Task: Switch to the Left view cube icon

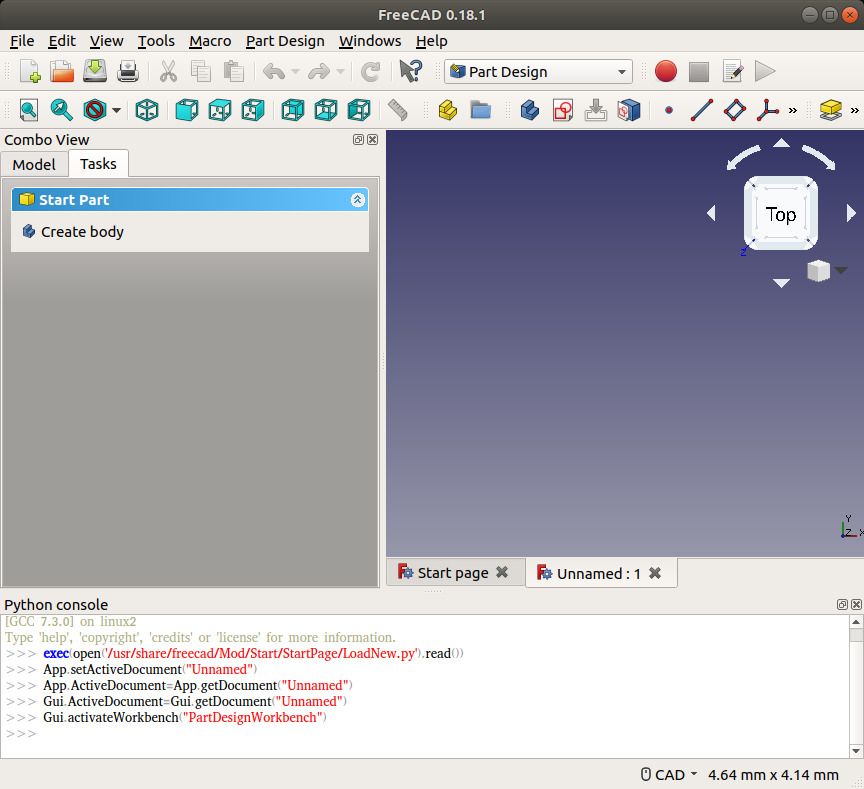Action: [359, 110]
